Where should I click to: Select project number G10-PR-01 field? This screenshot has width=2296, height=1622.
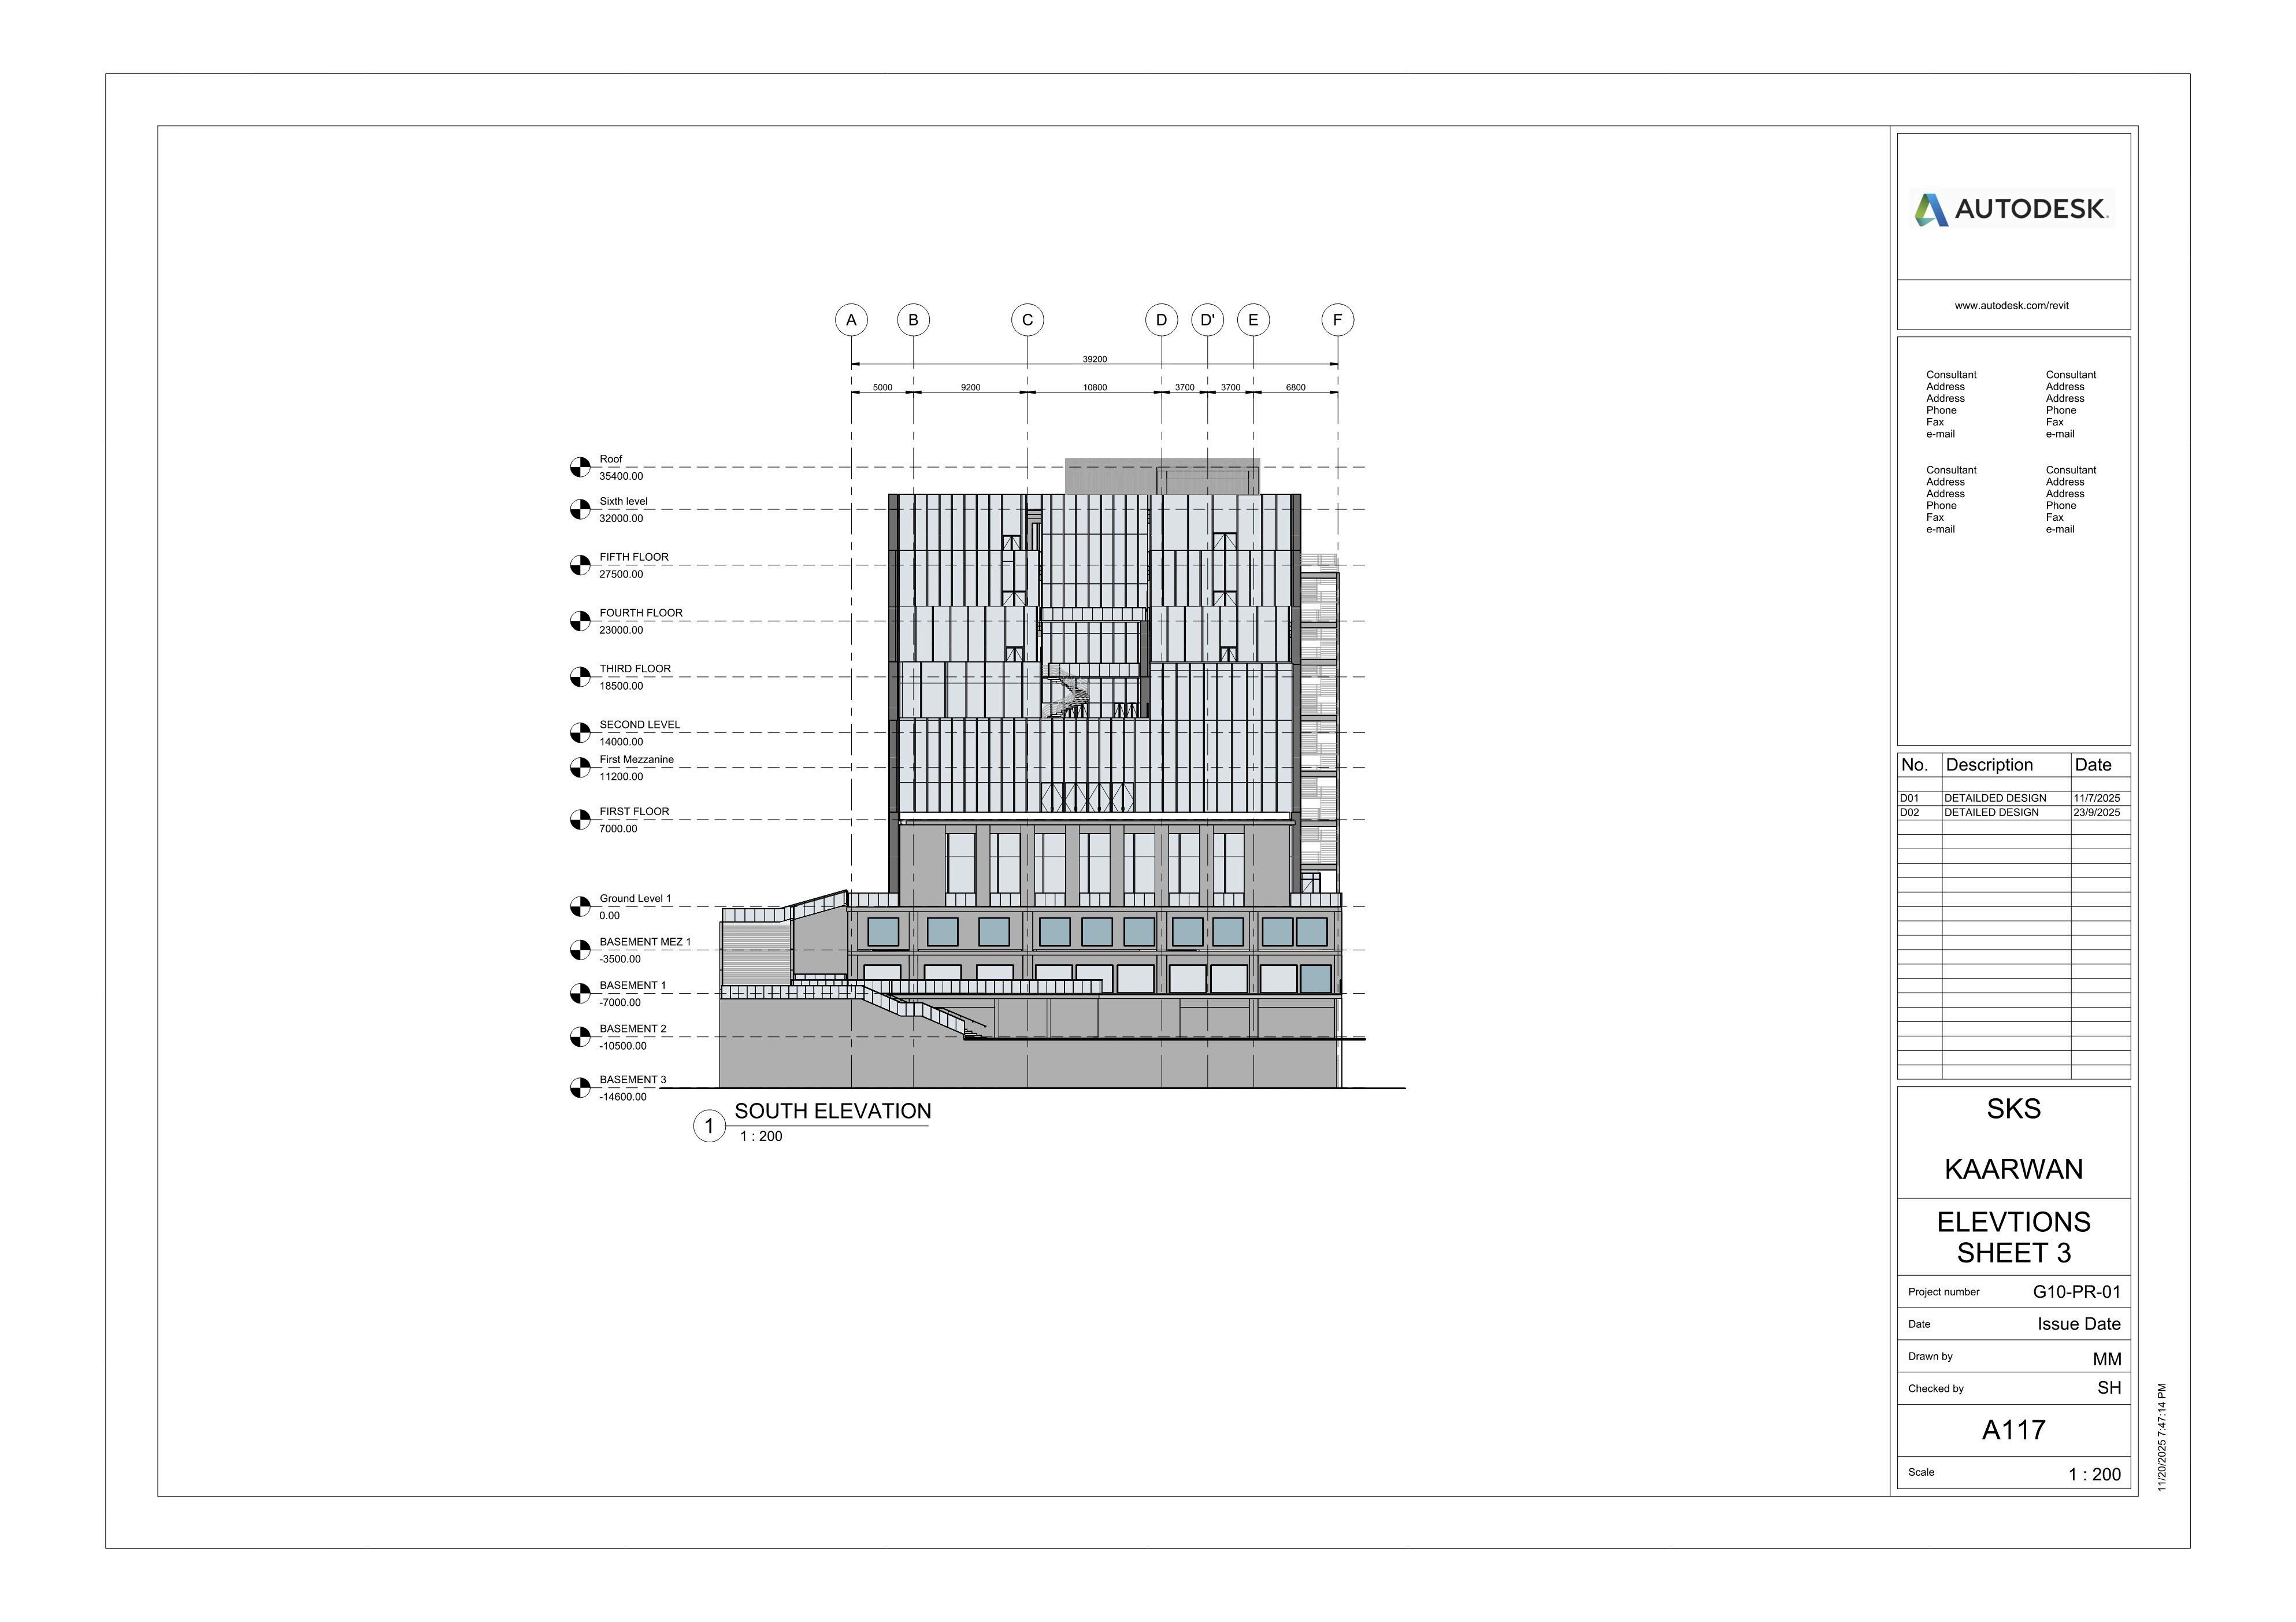pyautogui.click(x=2076, y=1291)
